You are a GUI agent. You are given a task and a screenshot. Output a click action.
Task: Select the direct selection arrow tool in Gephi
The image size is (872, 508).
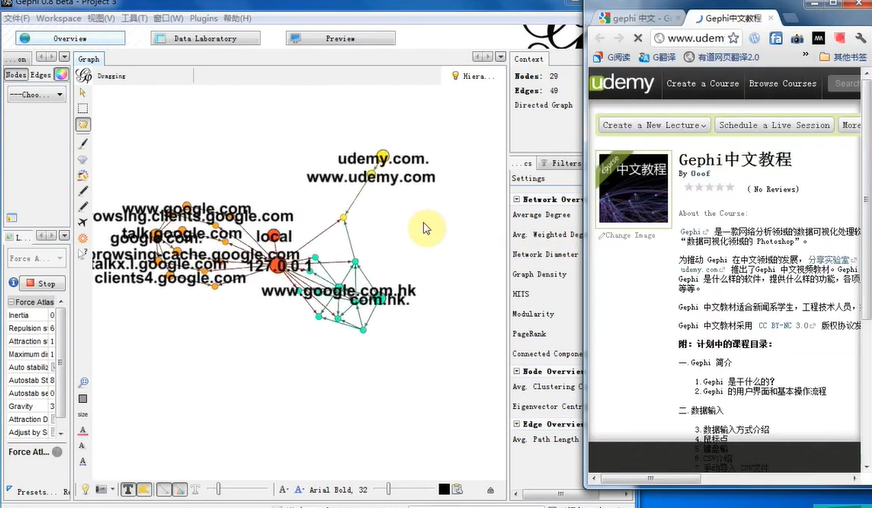coord(83,92)
